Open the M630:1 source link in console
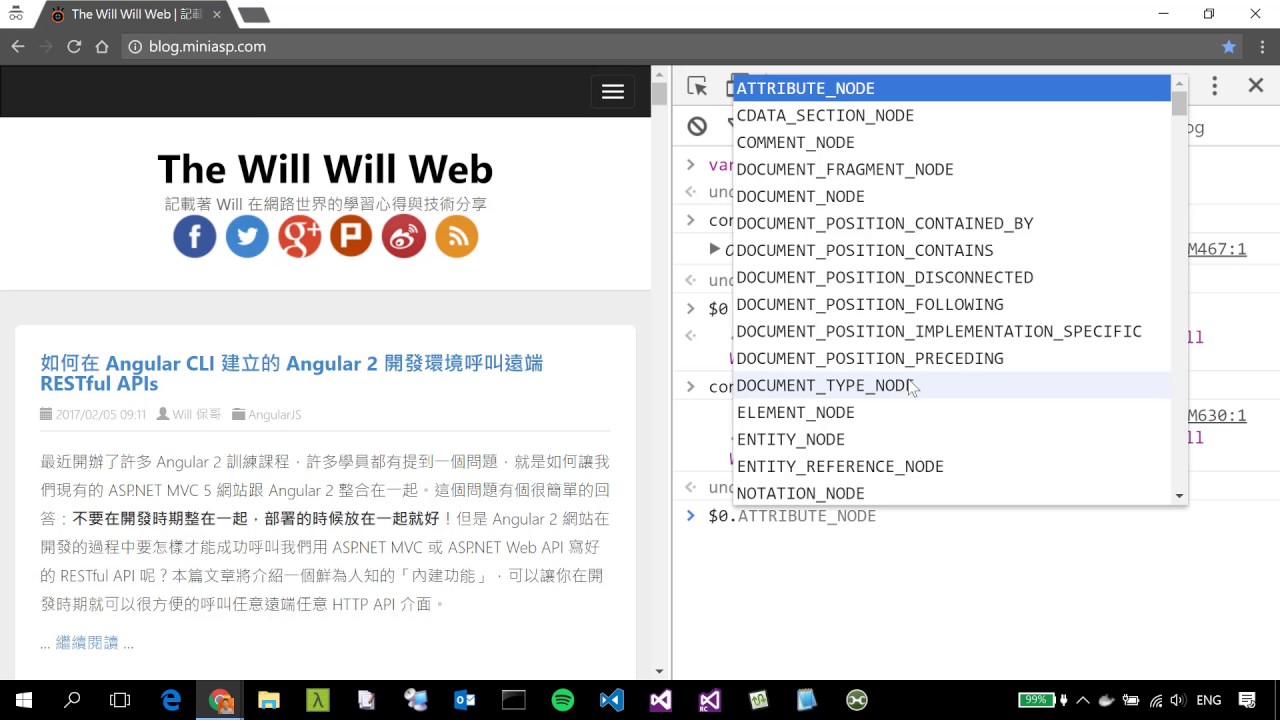The image size is (1280, 720). coord(1217,415)
